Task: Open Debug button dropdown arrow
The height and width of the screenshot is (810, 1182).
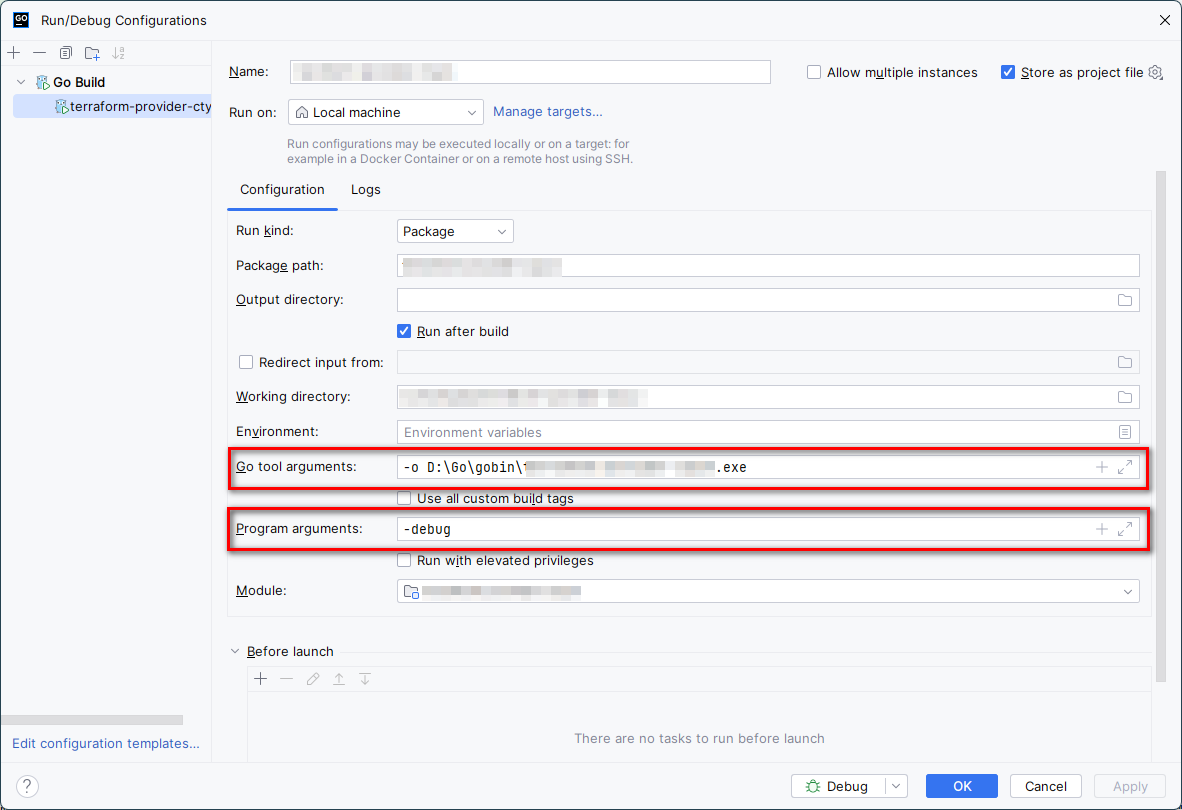Action: click(896, 786)
